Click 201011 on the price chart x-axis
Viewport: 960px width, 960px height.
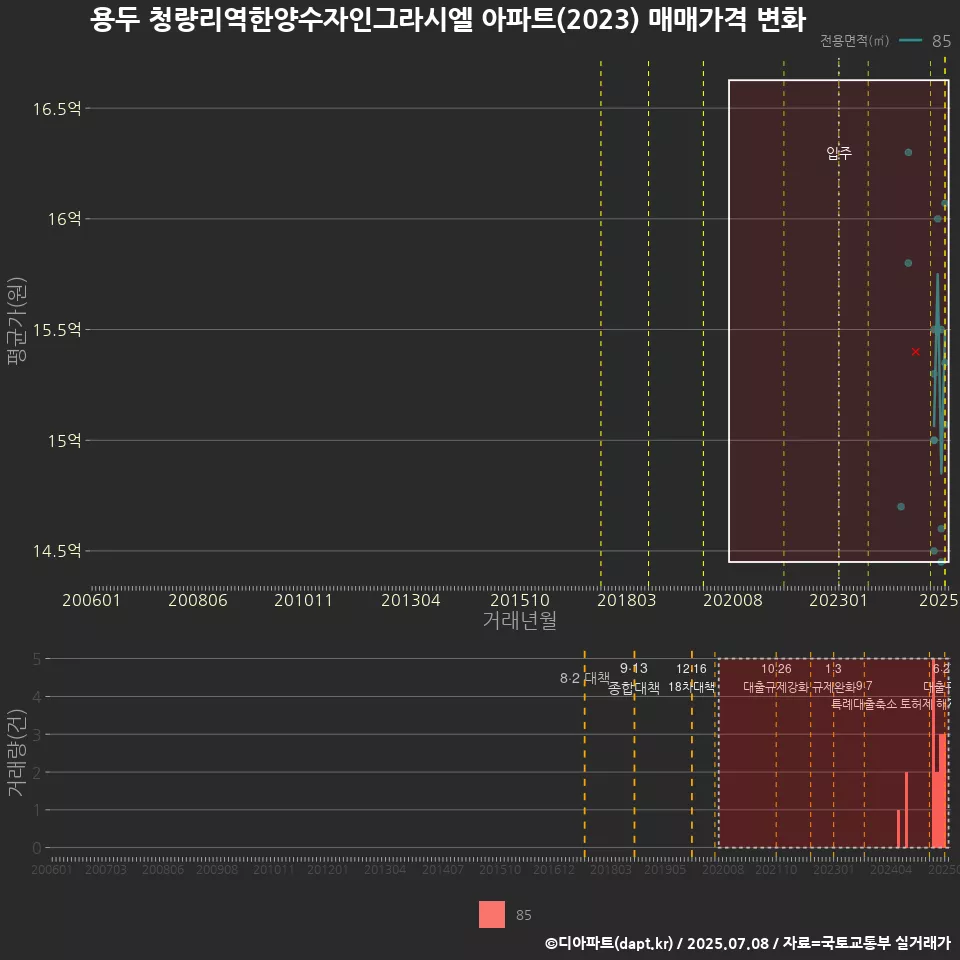pos(303,600)
